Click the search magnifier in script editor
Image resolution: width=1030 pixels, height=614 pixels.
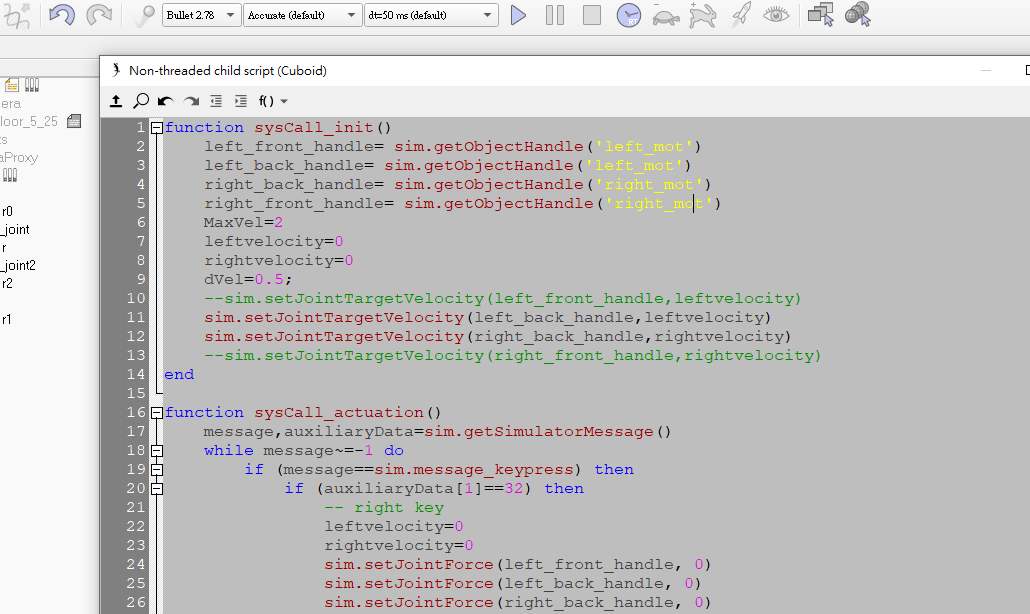click(x=141, y=101)
